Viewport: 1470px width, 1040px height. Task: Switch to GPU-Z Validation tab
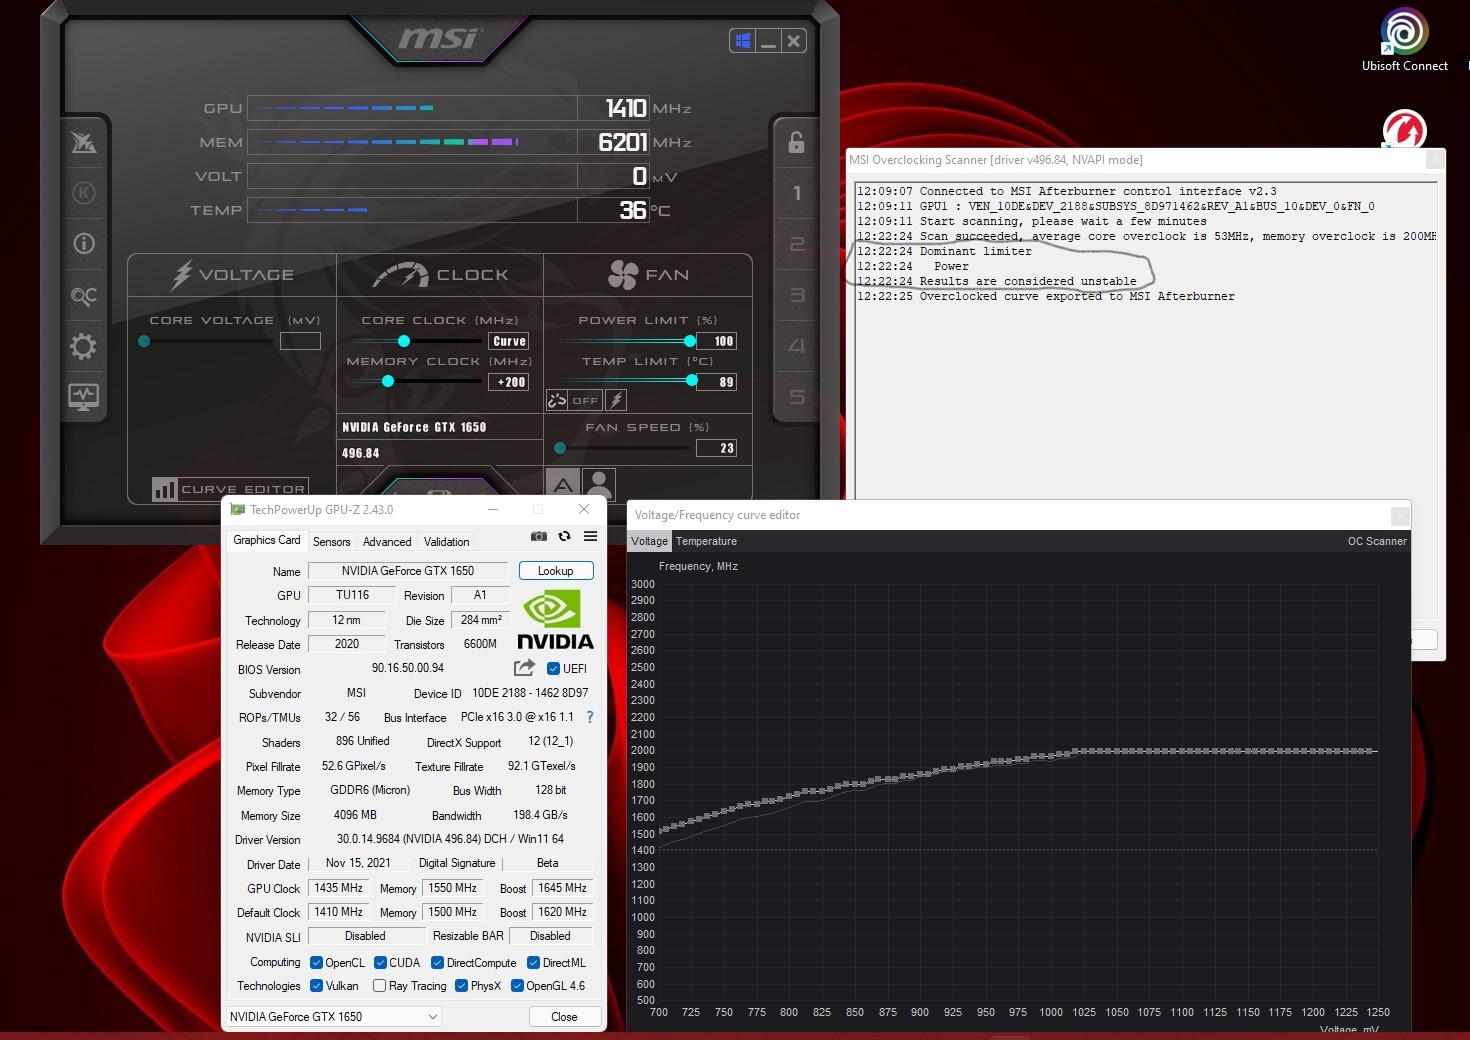point(446,542)
